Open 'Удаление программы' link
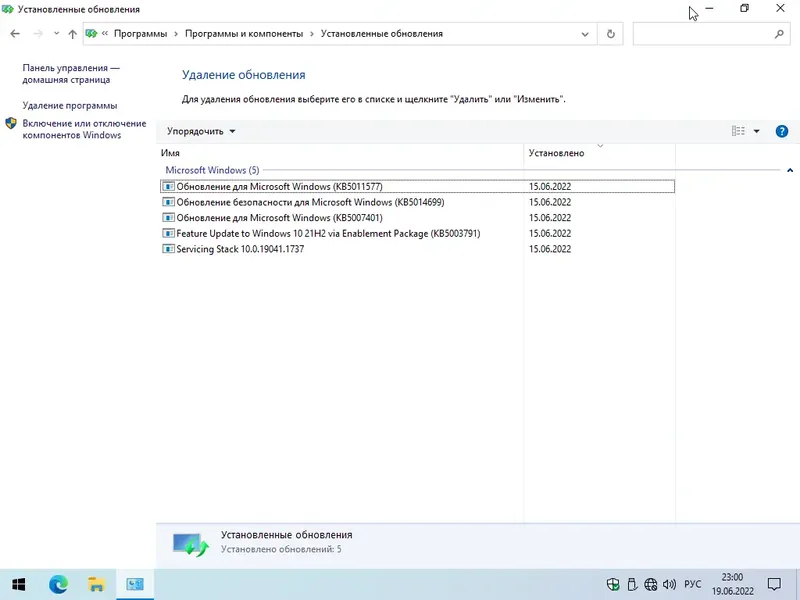 [x=70, y=106]
